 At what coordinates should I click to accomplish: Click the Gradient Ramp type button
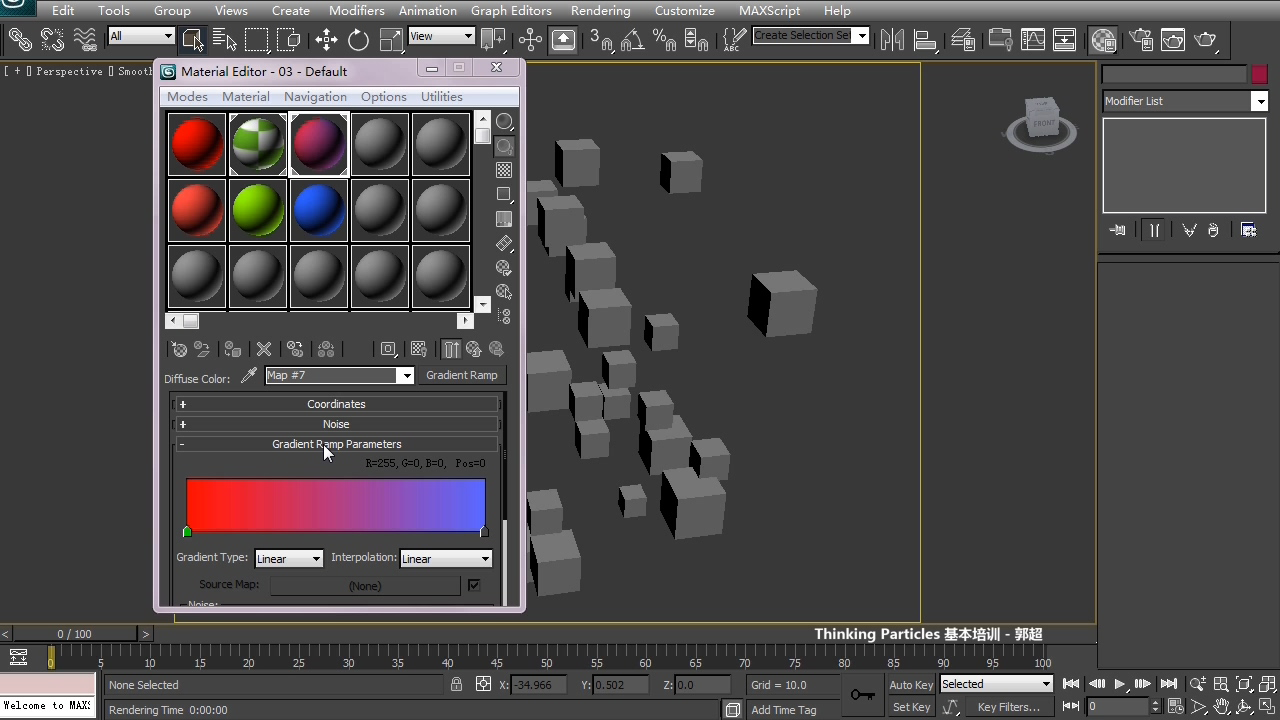[x=461, y=375]
